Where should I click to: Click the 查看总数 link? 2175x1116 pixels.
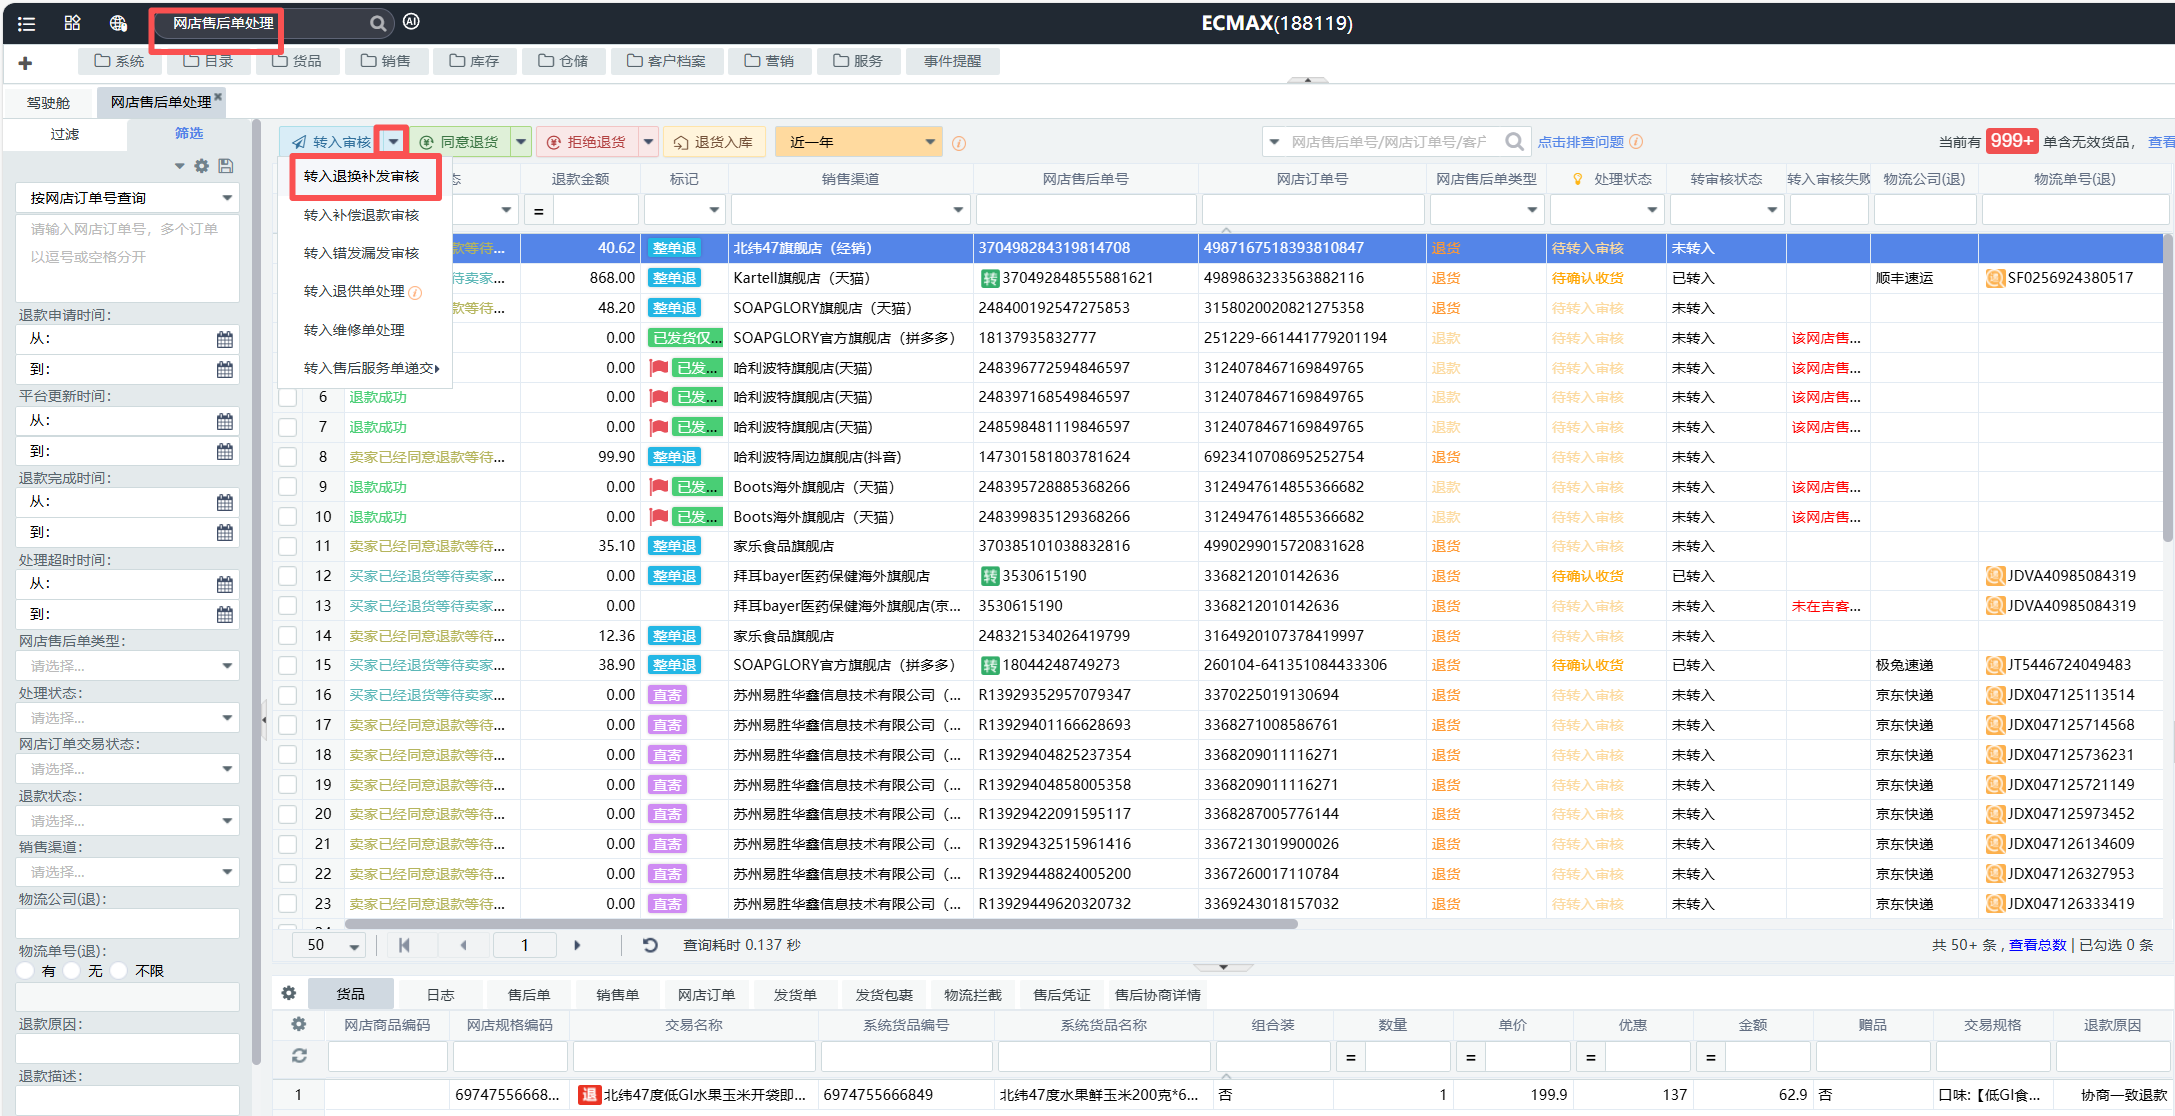tap(2037, 945)
